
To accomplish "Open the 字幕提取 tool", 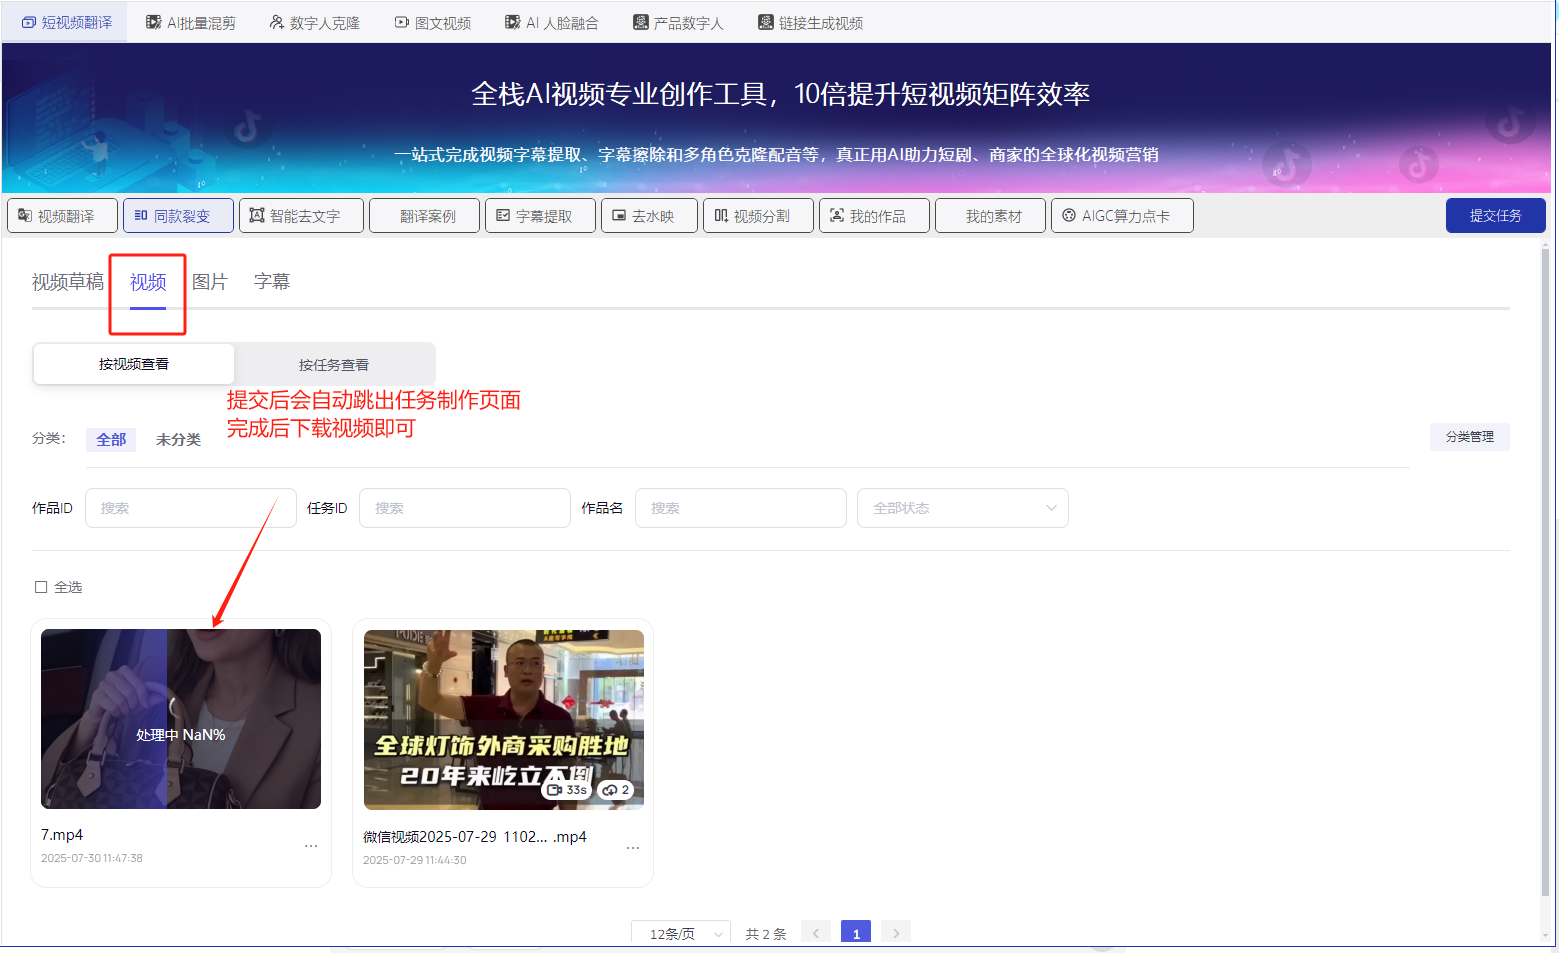I will click(540, 215).
